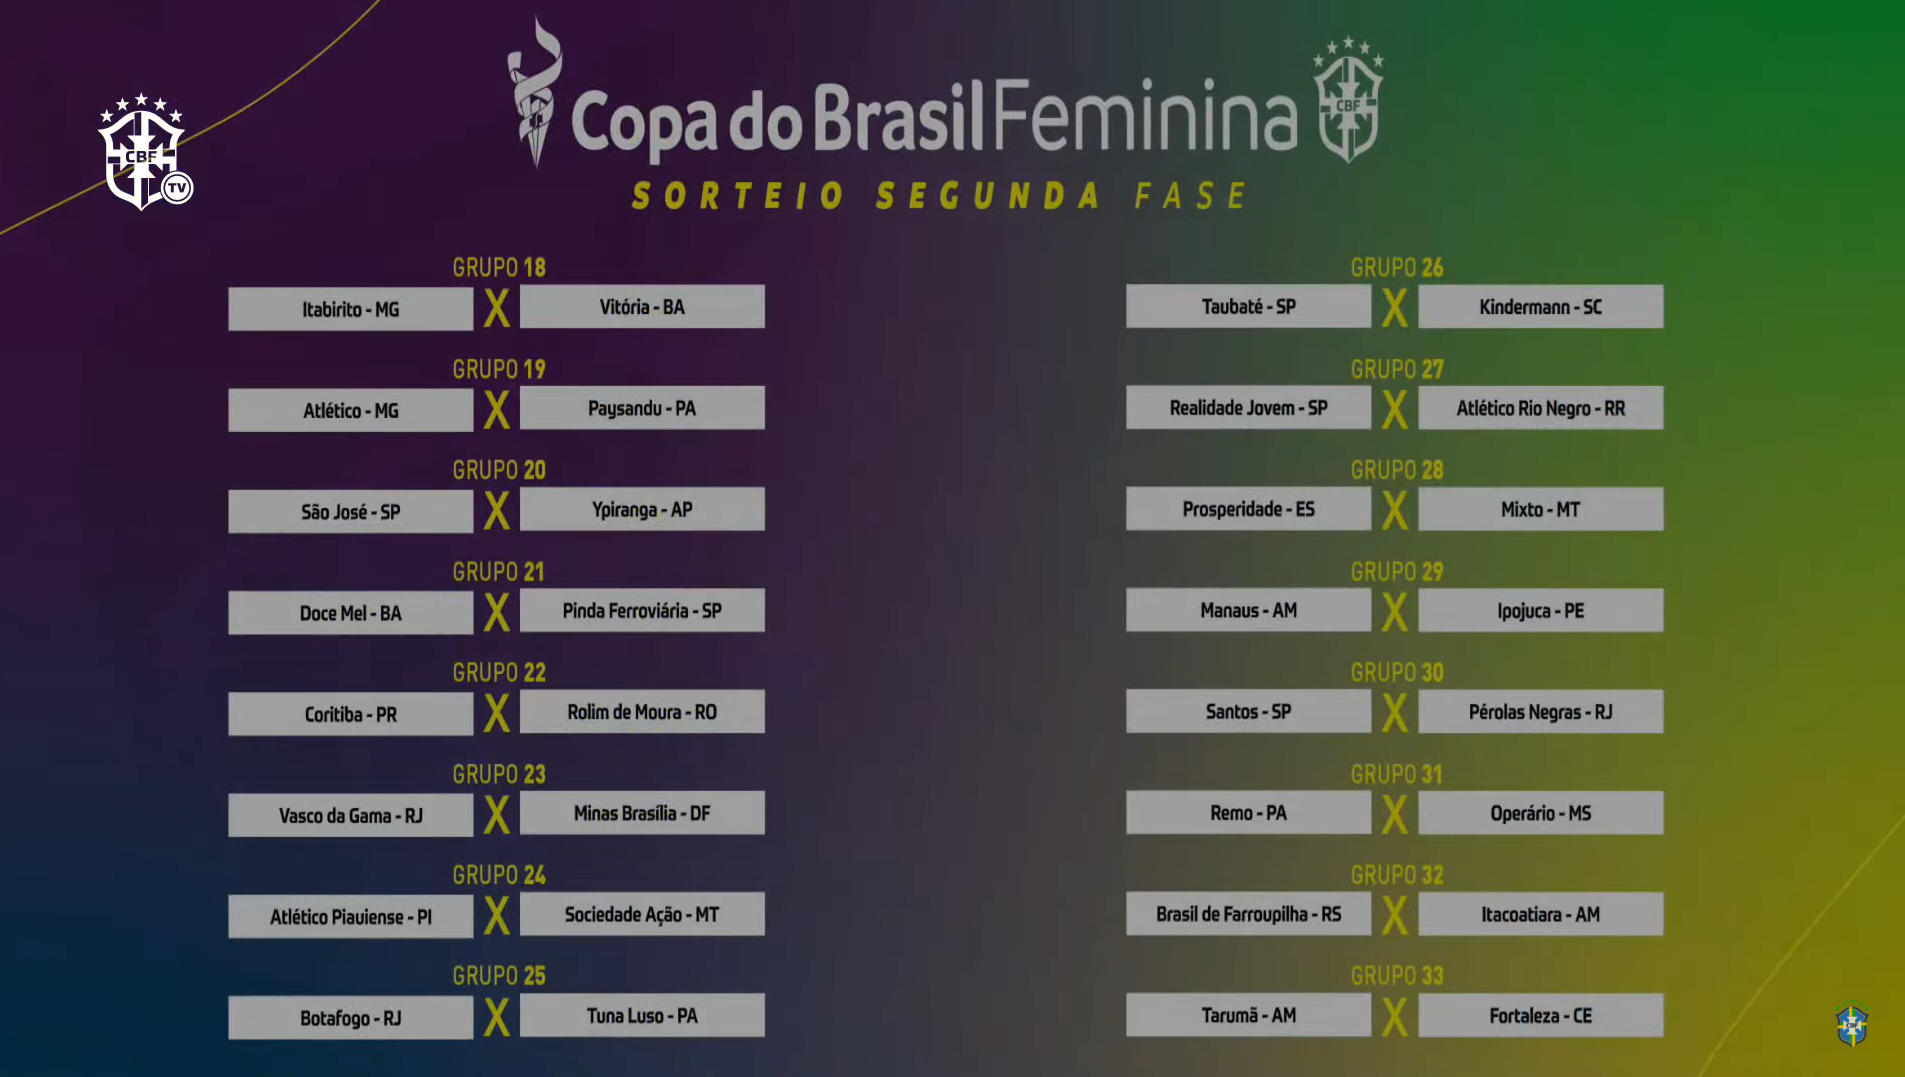Click the X between Tarumã and Fortaleza
This screenshot has width=1905, height=1077.
(1395, 1017)
